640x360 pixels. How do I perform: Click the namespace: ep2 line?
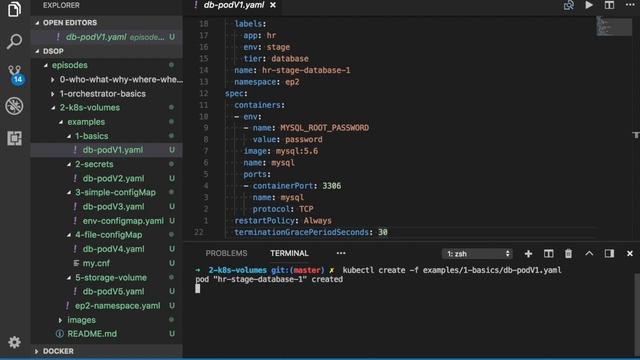pyautogui.click(x=267, y=82)
